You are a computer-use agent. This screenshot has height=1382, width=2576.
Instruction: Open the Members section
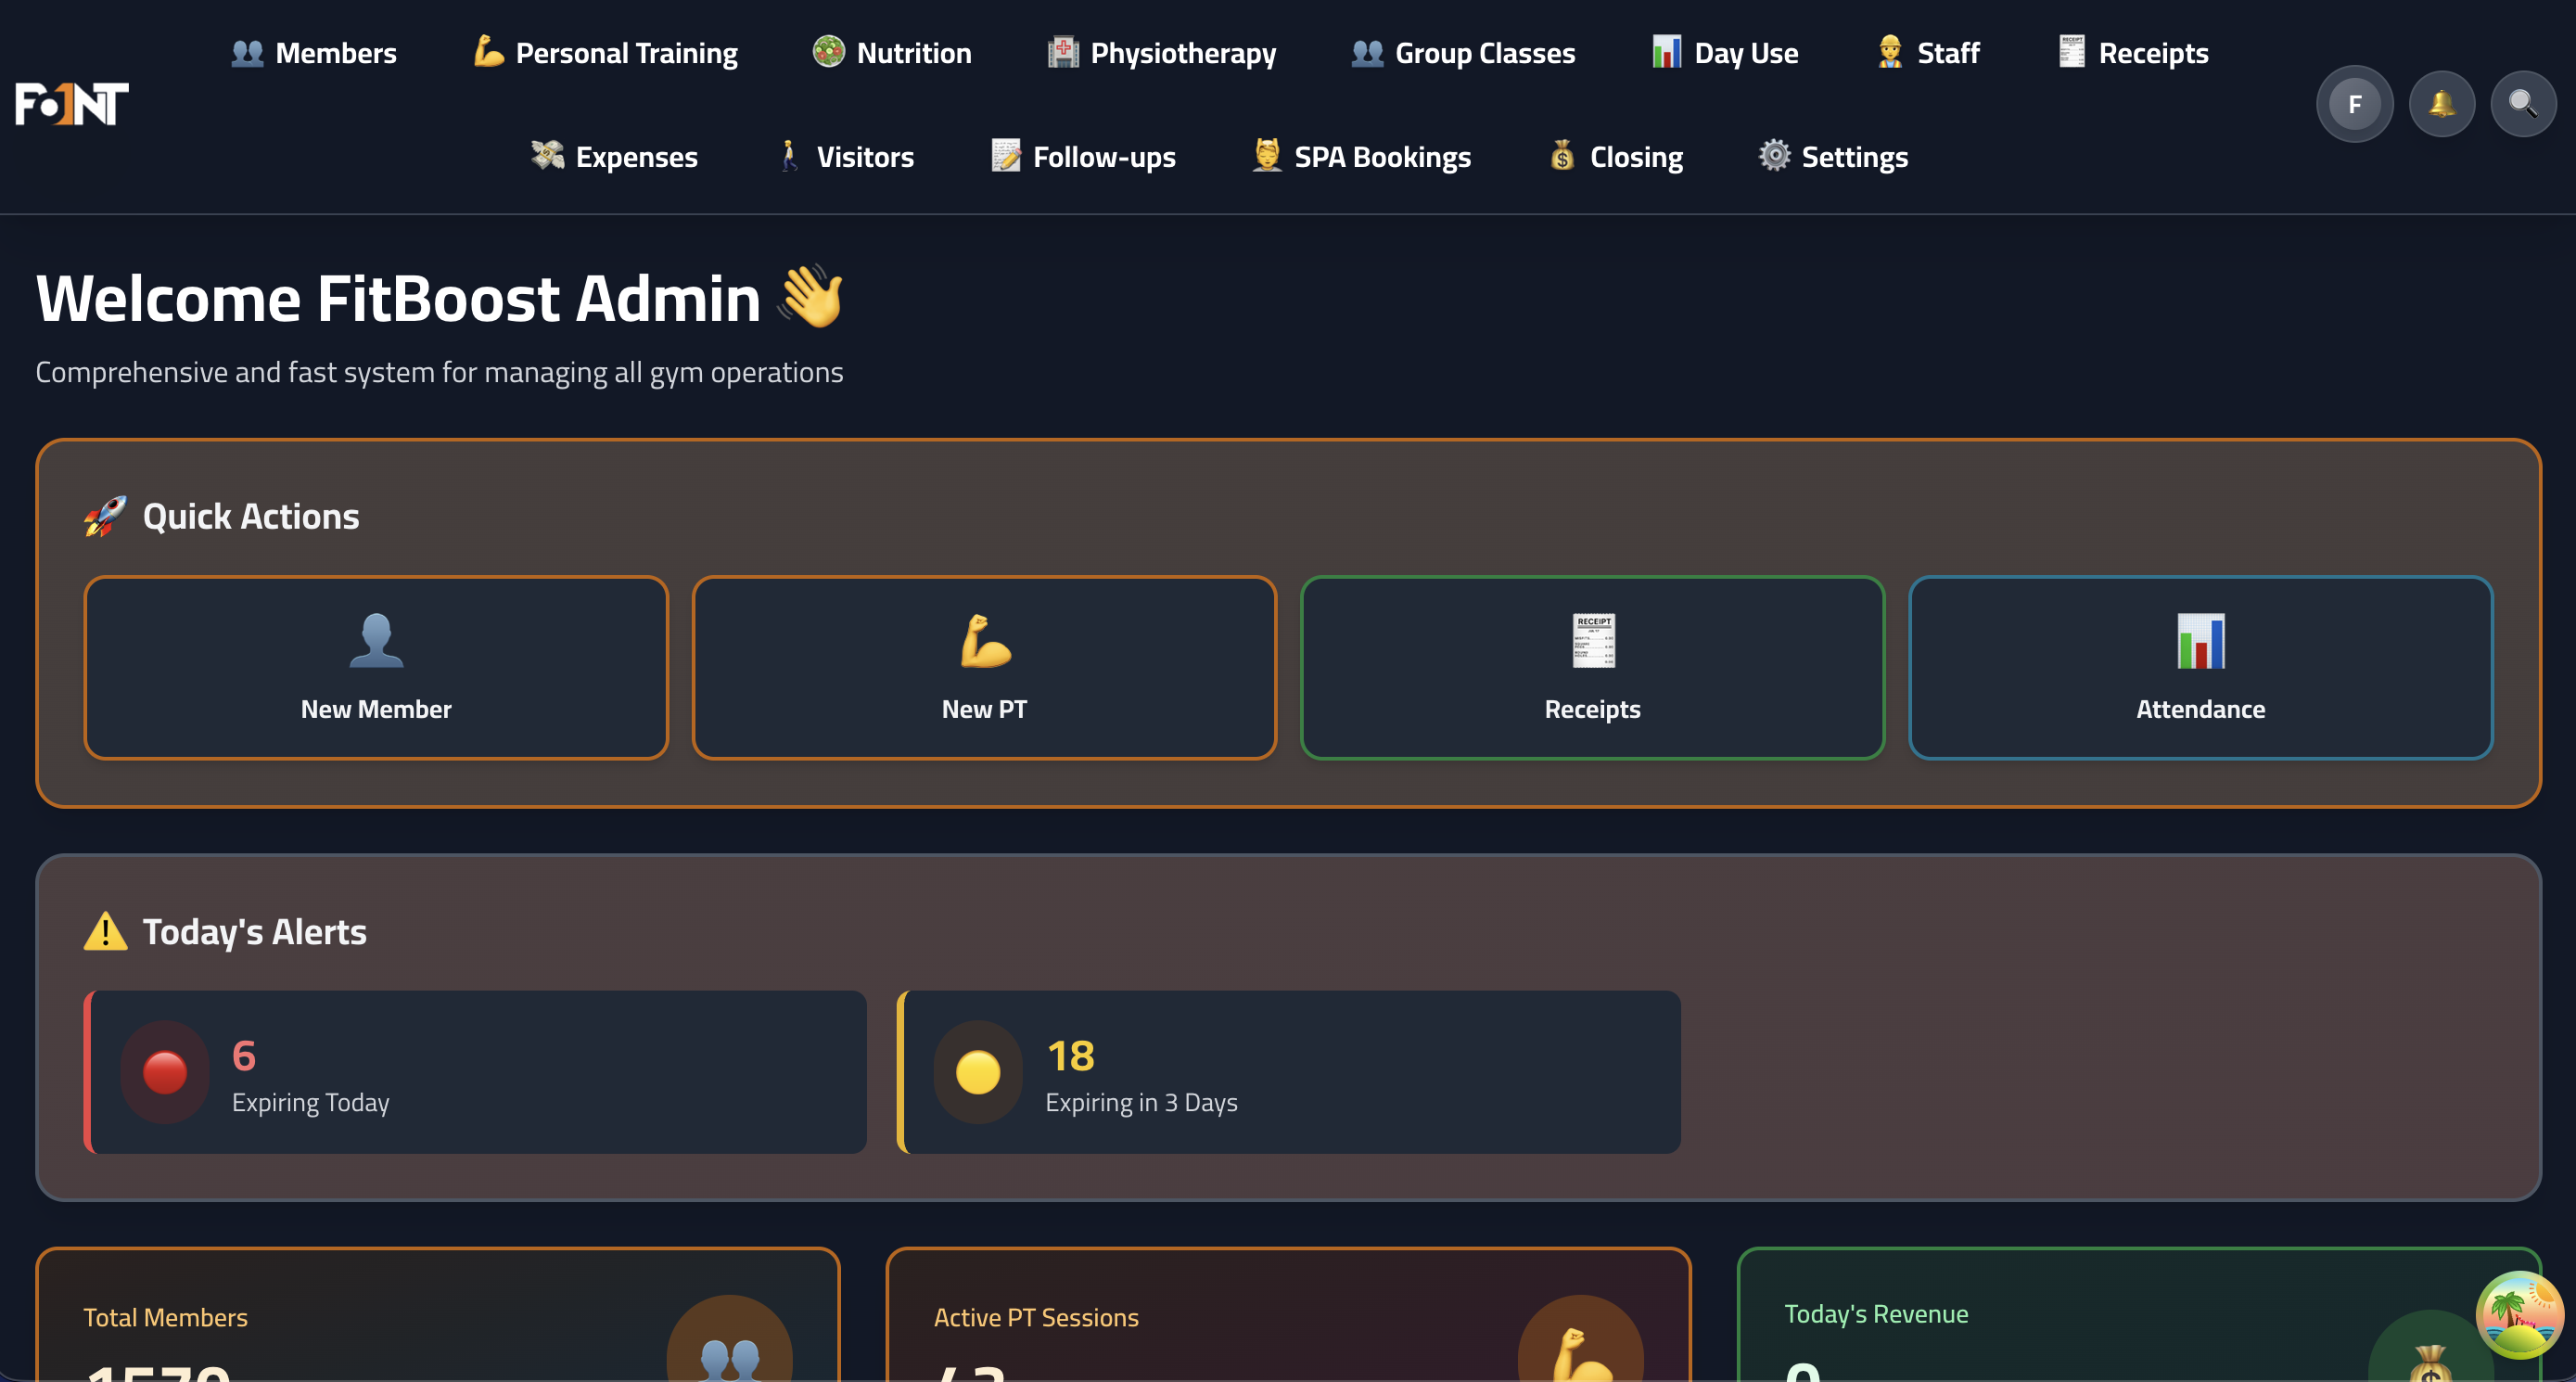313,53
